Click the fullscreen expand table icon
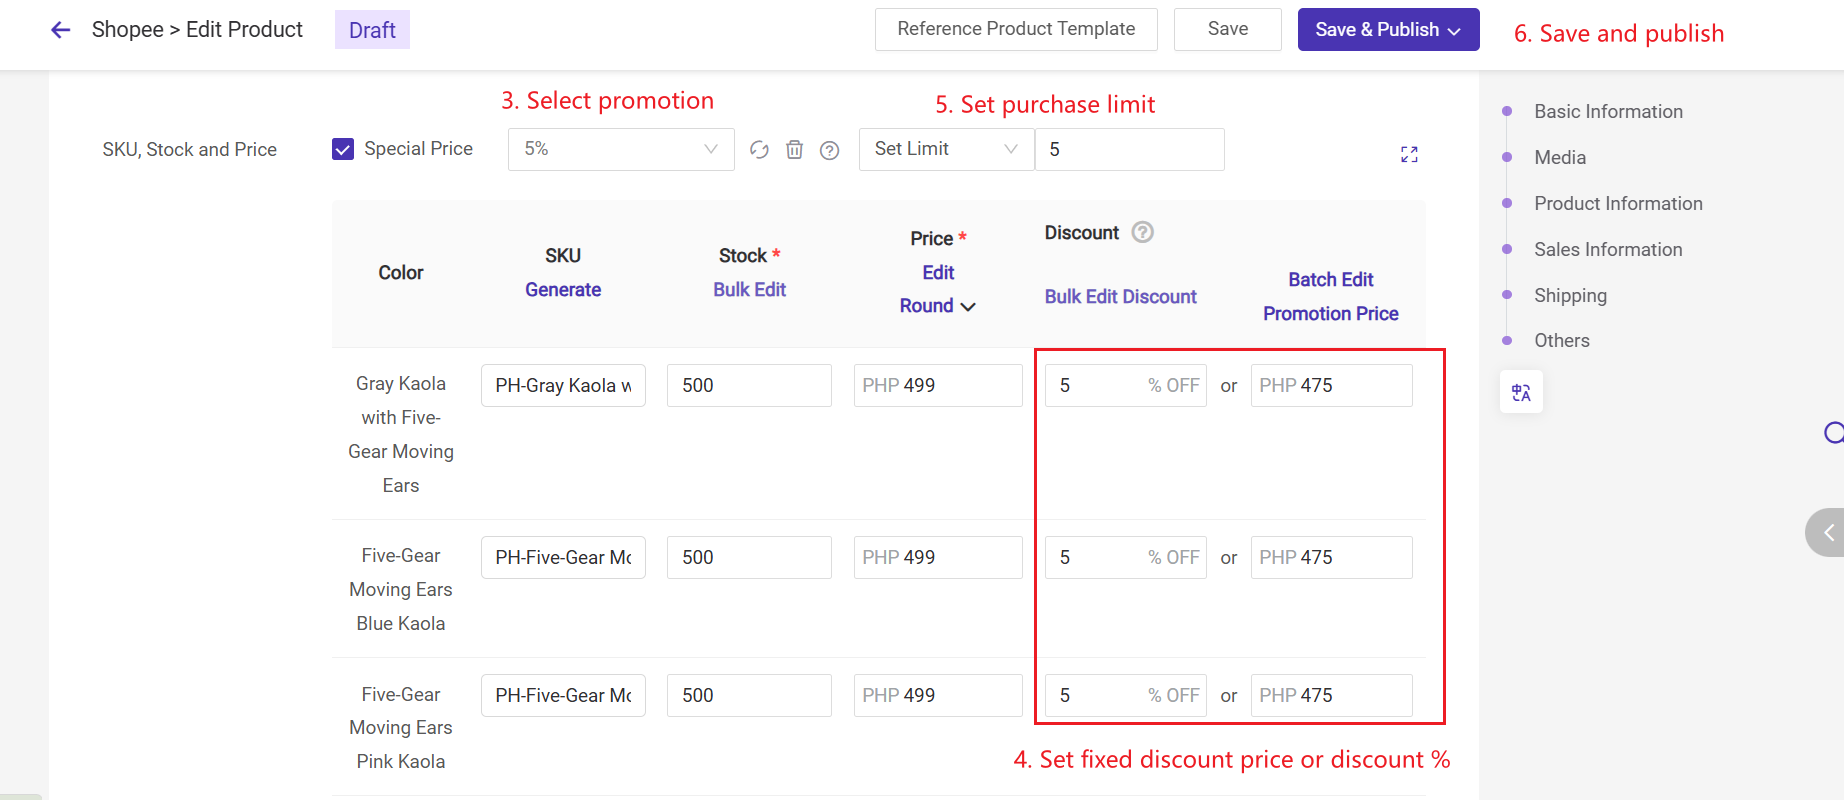The image size is (1844, 800). coord(1409,154)
